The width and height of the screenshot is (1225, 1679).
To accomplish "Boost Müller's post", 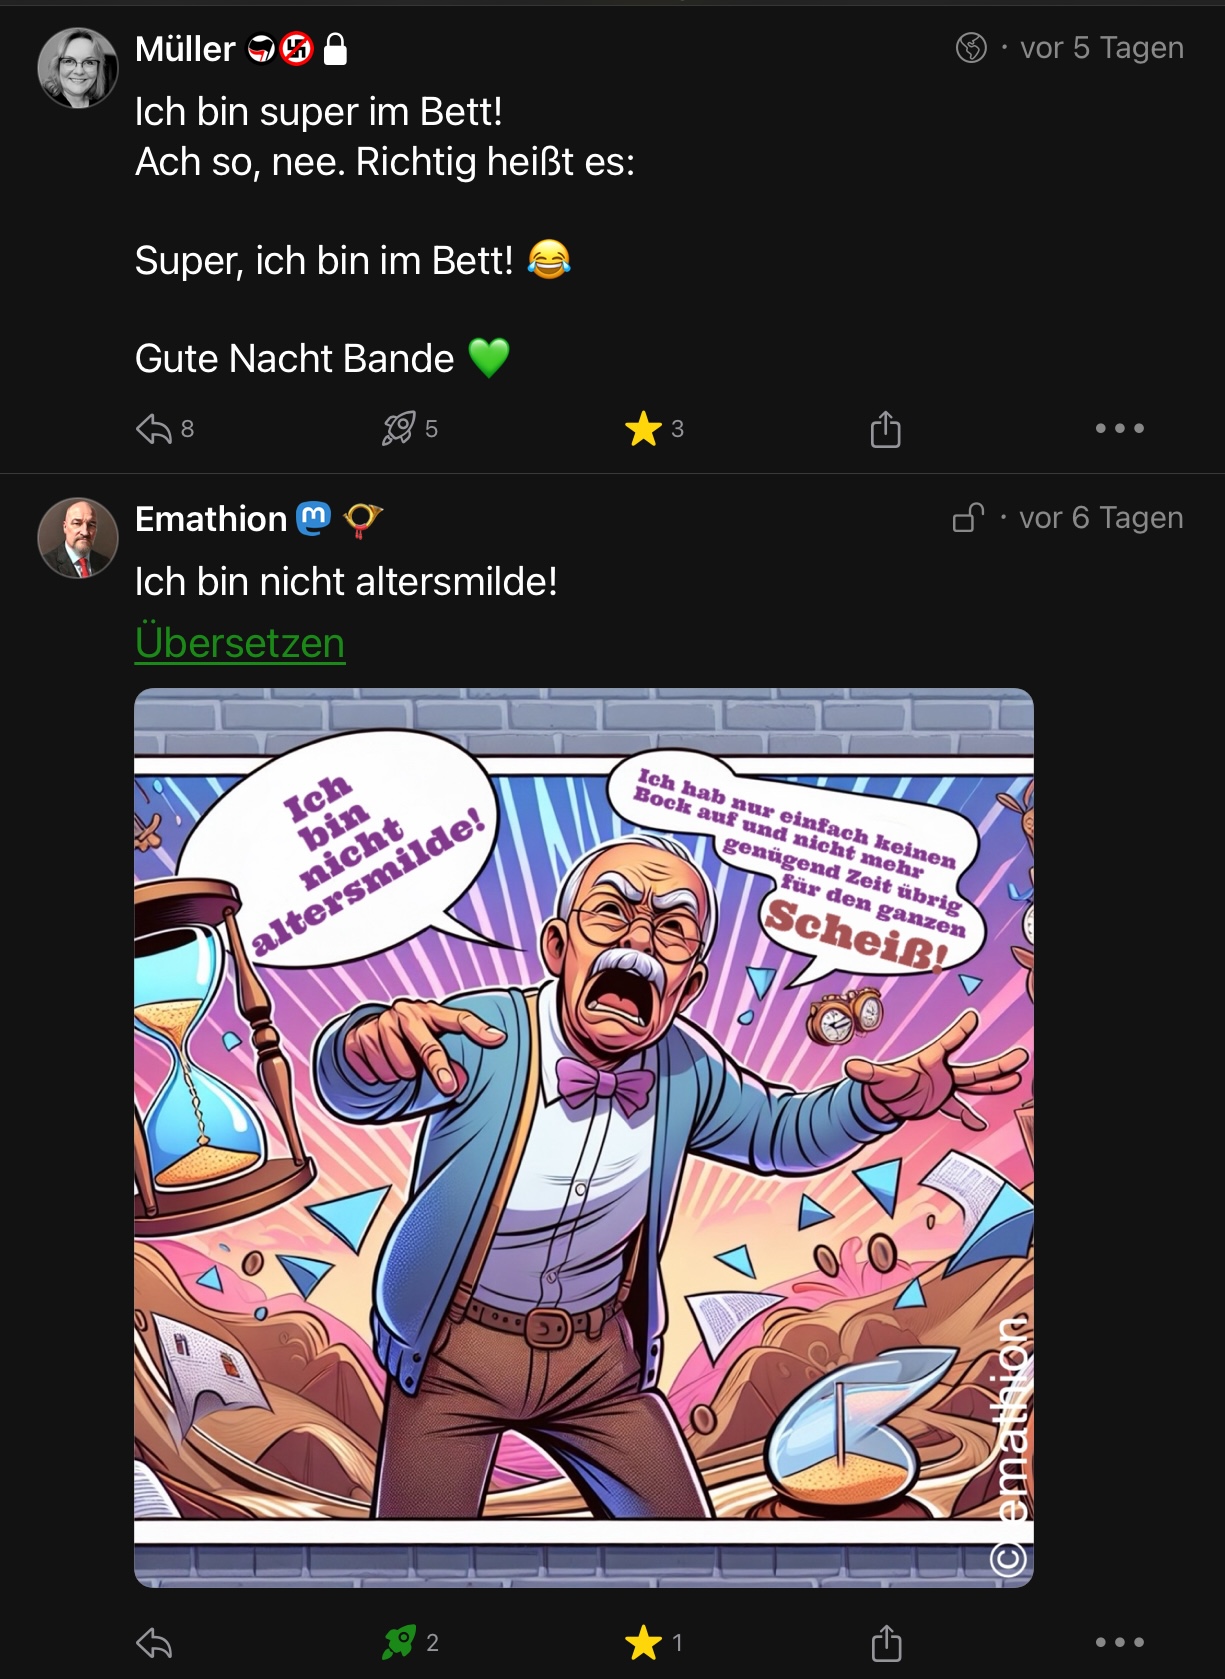I will pos(398,429).
